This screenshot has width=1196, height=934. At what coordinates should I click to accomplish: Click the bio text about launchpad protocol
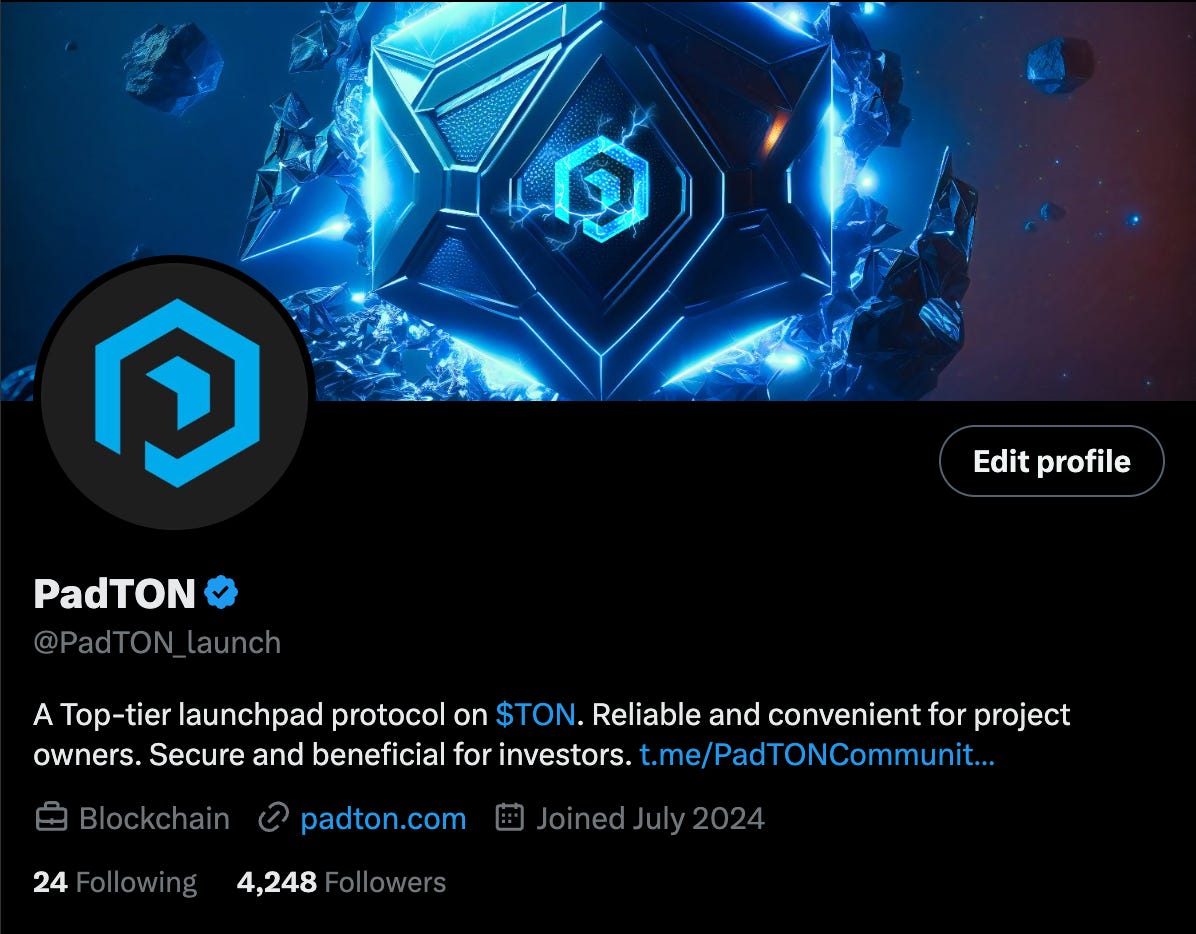click(x=551, y=735)
